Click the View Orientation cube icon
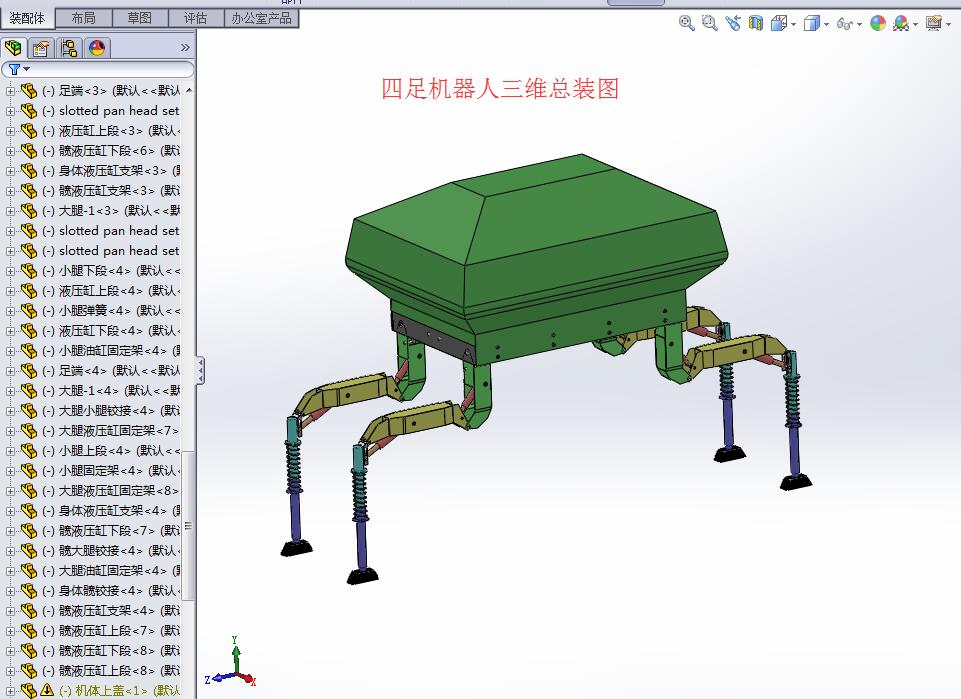This screenshot has height=699, width=961. tap(778, 23)
